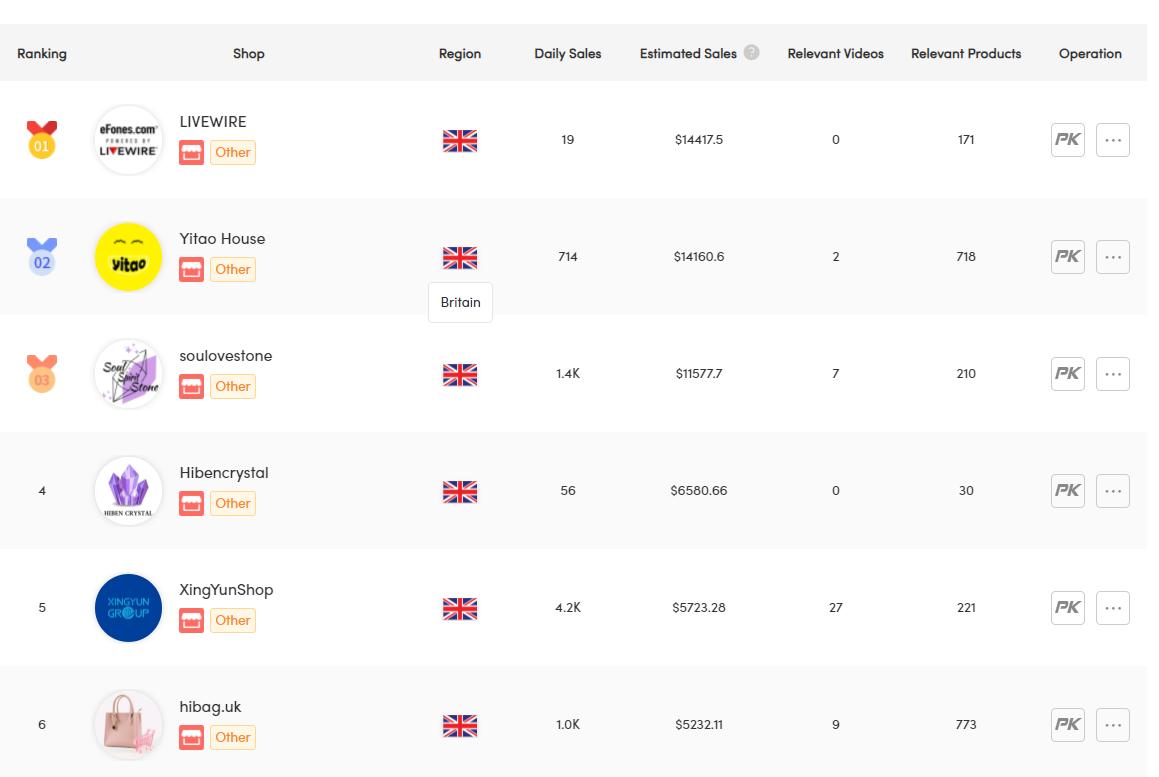This screenshot has height=777, width=1159.
Task: Click the Britain flag in Yitao House row
Action: [x=460, y=257]
